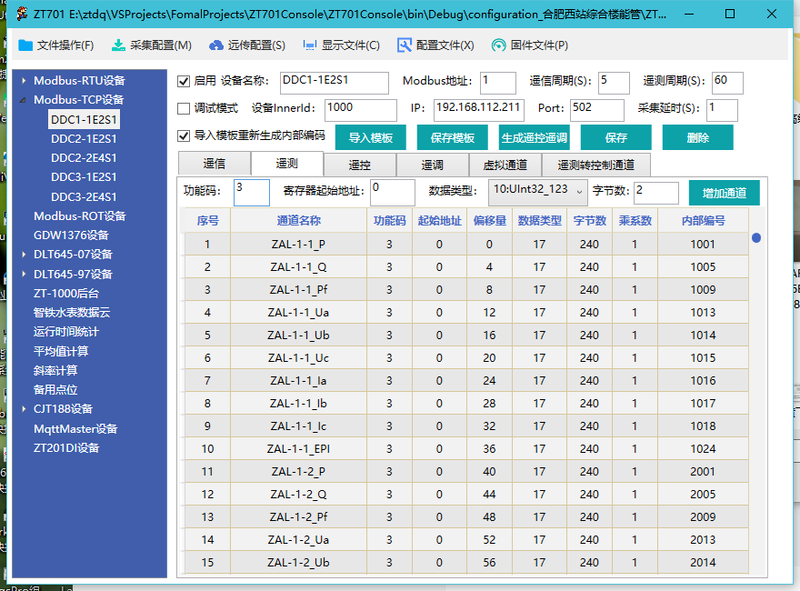This screenshot has width=800, height=591.
Task: Expand the Modbus-RTU设备 tree node
Action: (x=24, y=81)
